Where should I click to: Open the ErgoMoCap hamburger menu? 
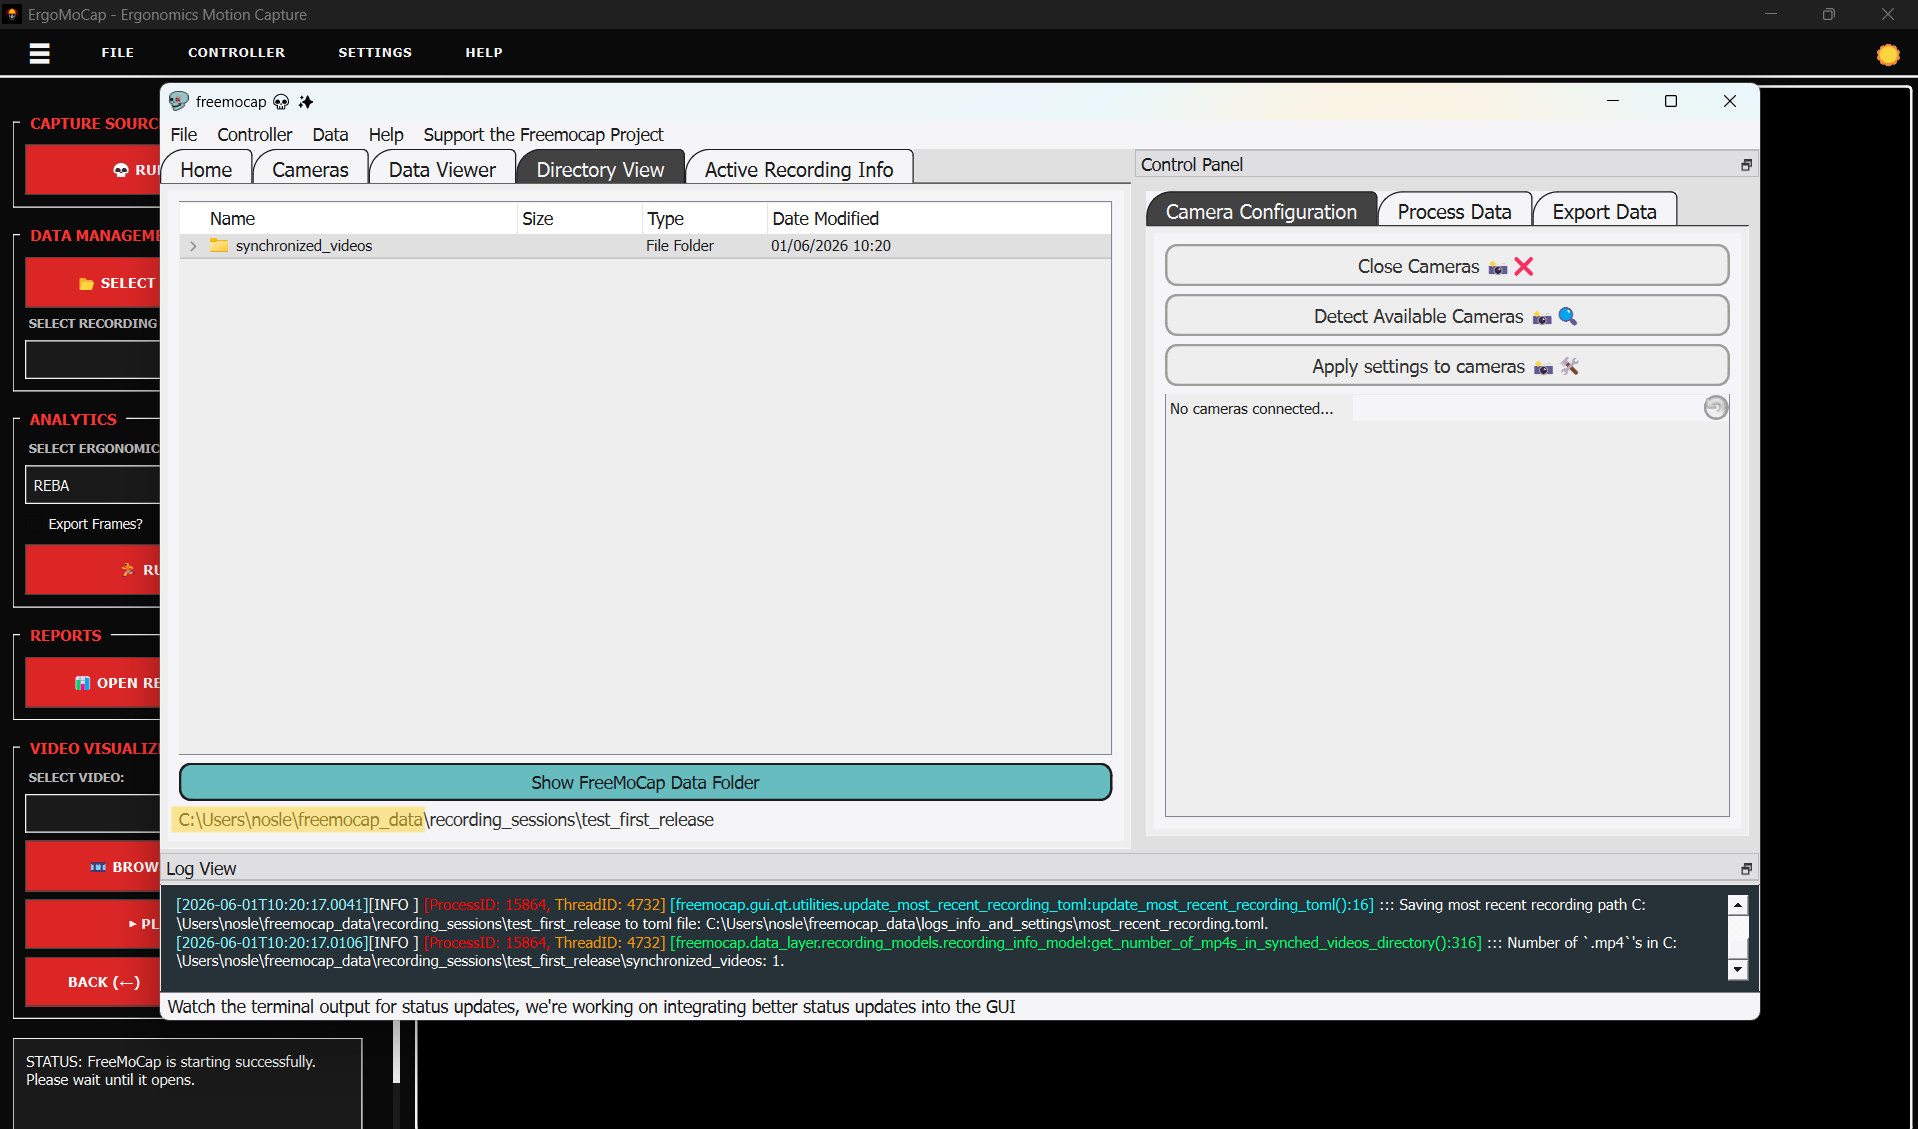[x=39, y=53]
